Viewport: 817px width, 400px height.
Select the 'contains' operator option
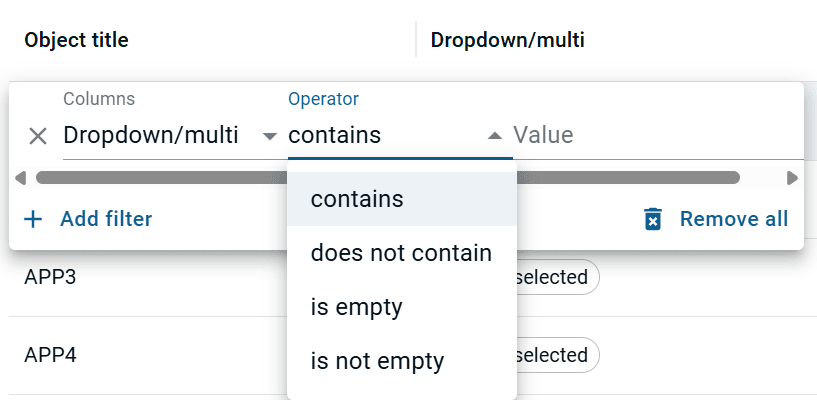click(x=402, y=199)
